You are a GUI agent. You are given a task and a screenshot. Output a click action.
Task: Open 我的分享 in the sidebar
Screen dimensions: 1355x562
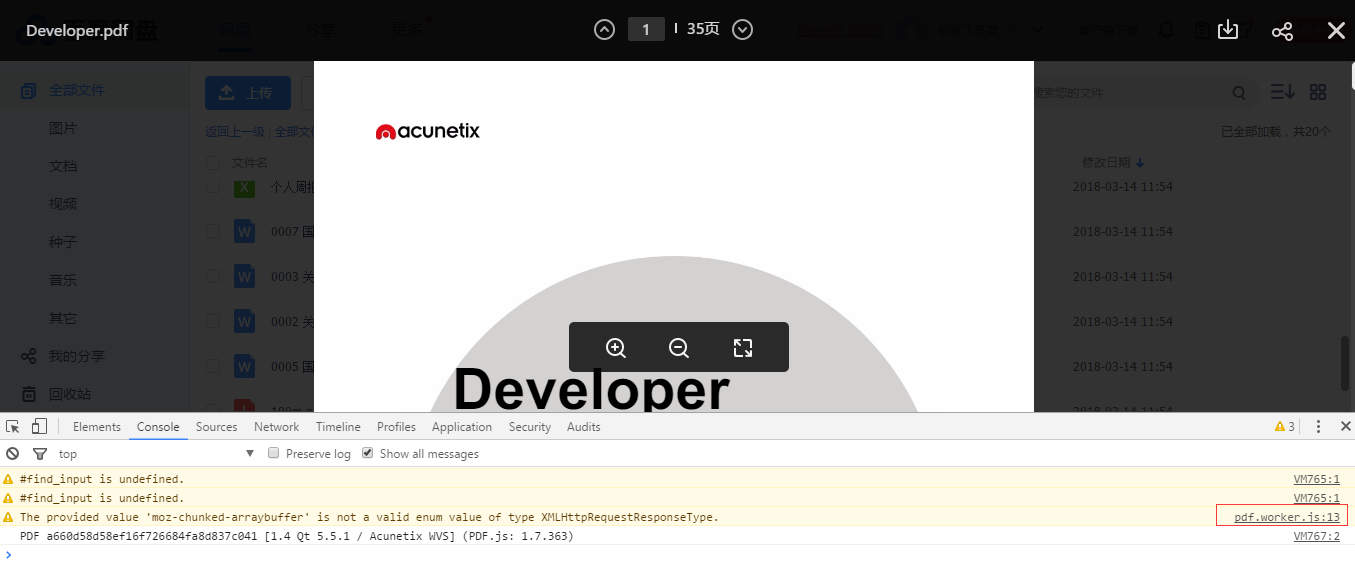tap(77, 356)
